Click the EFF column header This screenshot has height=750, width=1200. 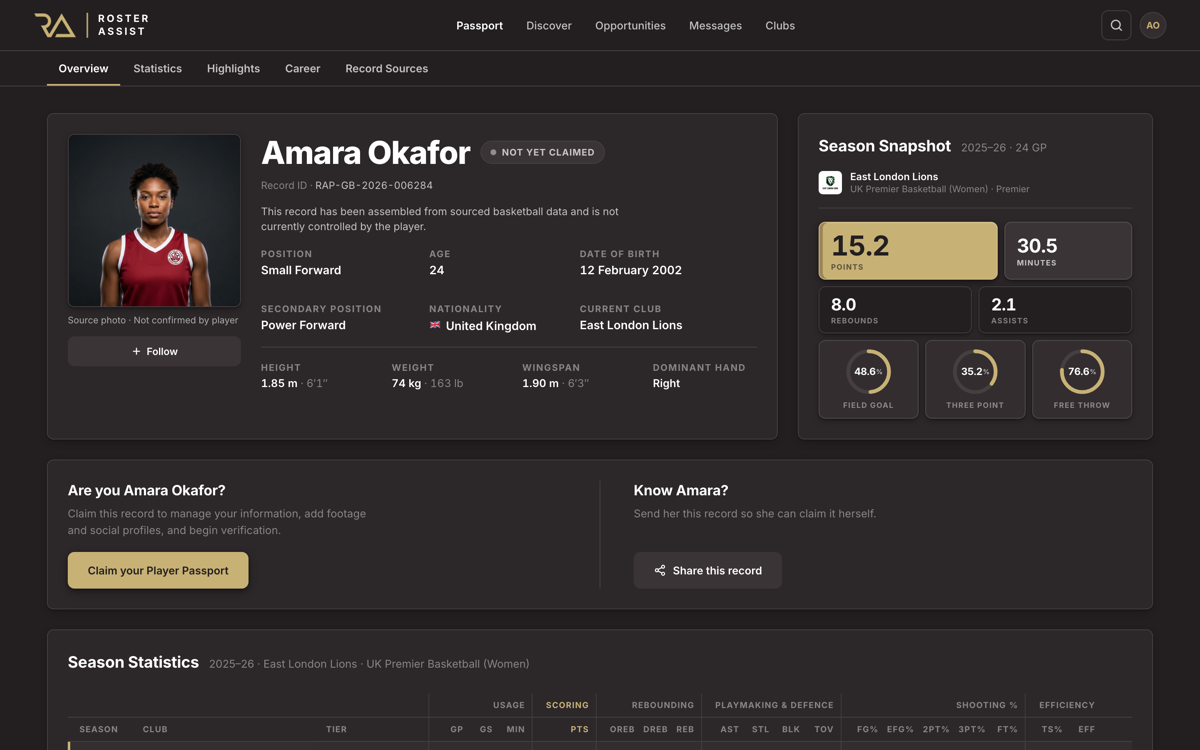click(1086, 729)
